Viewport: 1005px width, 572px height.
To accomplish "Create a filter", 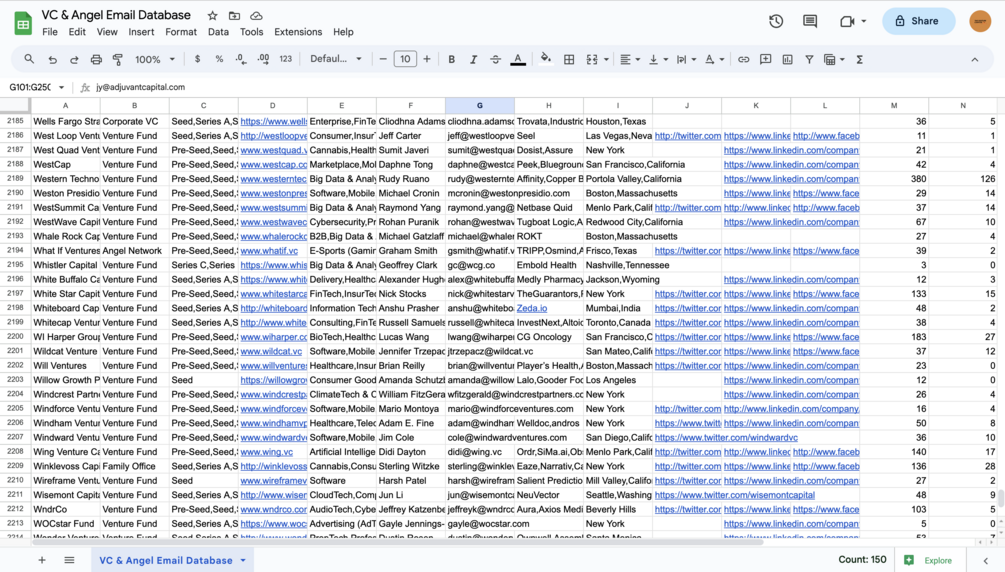I will pyautogui.click(x=809, y=59).
